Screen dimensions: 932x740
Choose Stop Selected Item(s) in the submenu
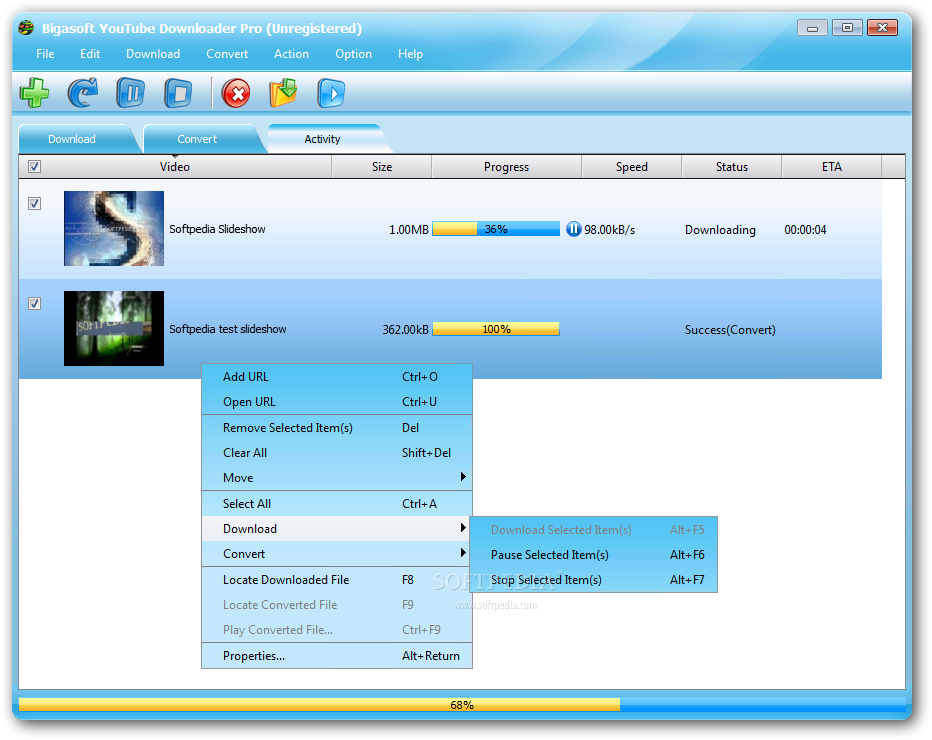tap(593, 580)
